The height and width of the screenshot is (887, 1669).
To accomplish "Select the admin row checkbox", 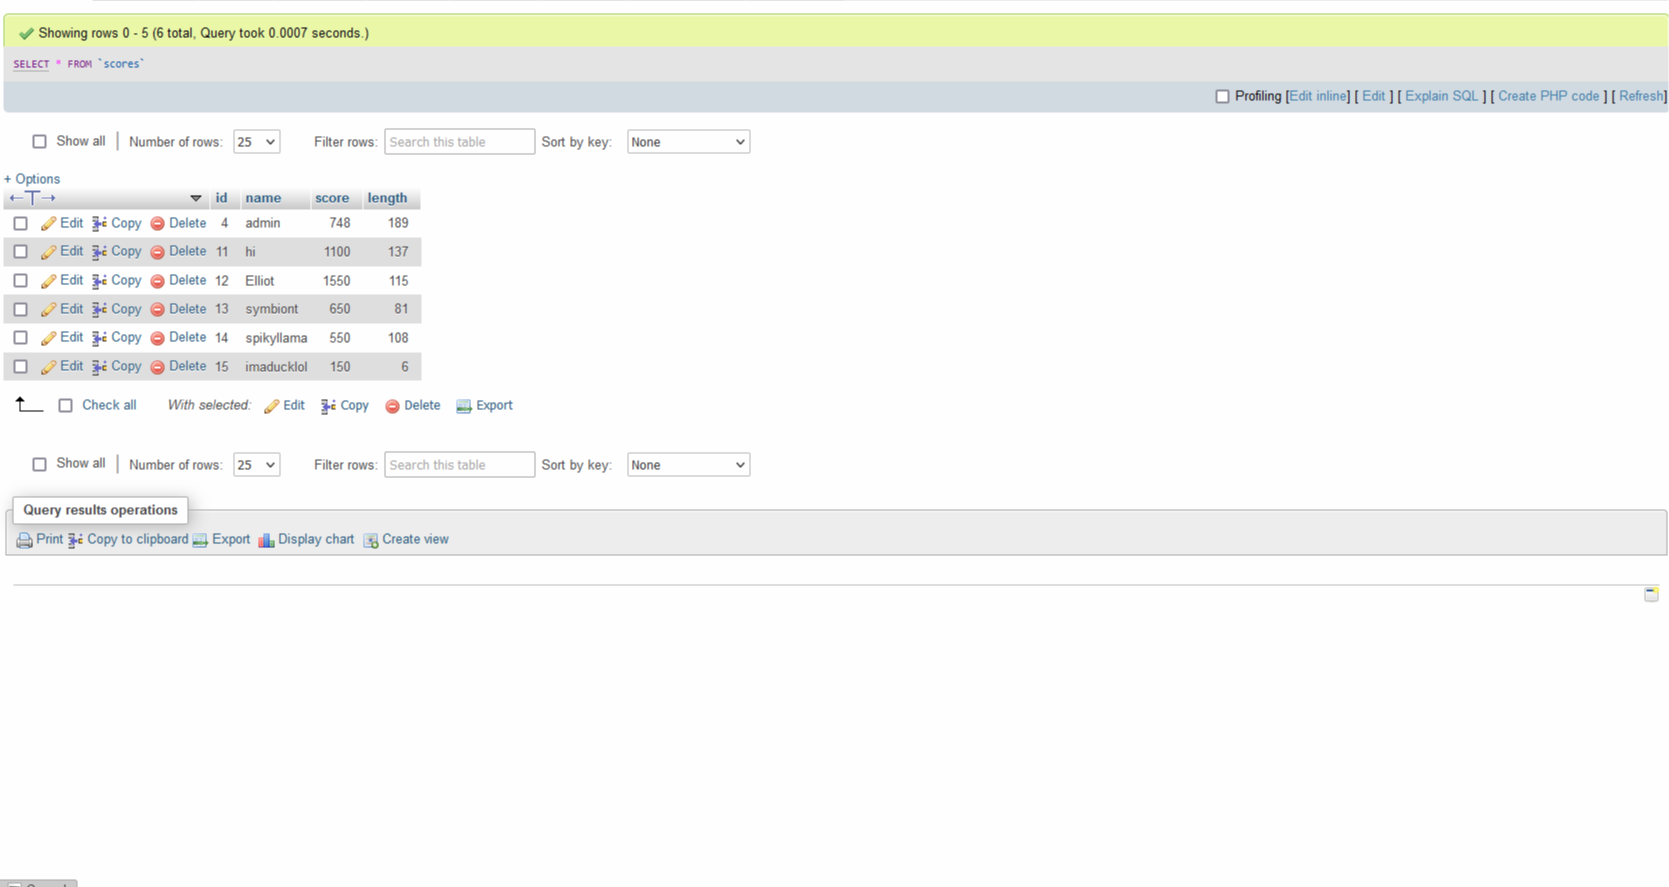I will 20,224.
